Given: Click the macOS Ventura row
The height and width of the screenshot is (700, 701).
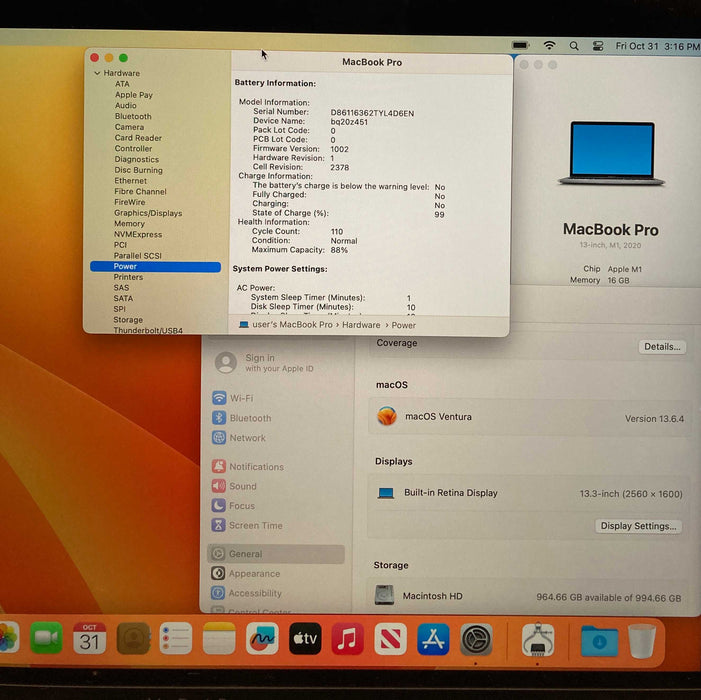Looking at the screenshot, I should (530, 417).
